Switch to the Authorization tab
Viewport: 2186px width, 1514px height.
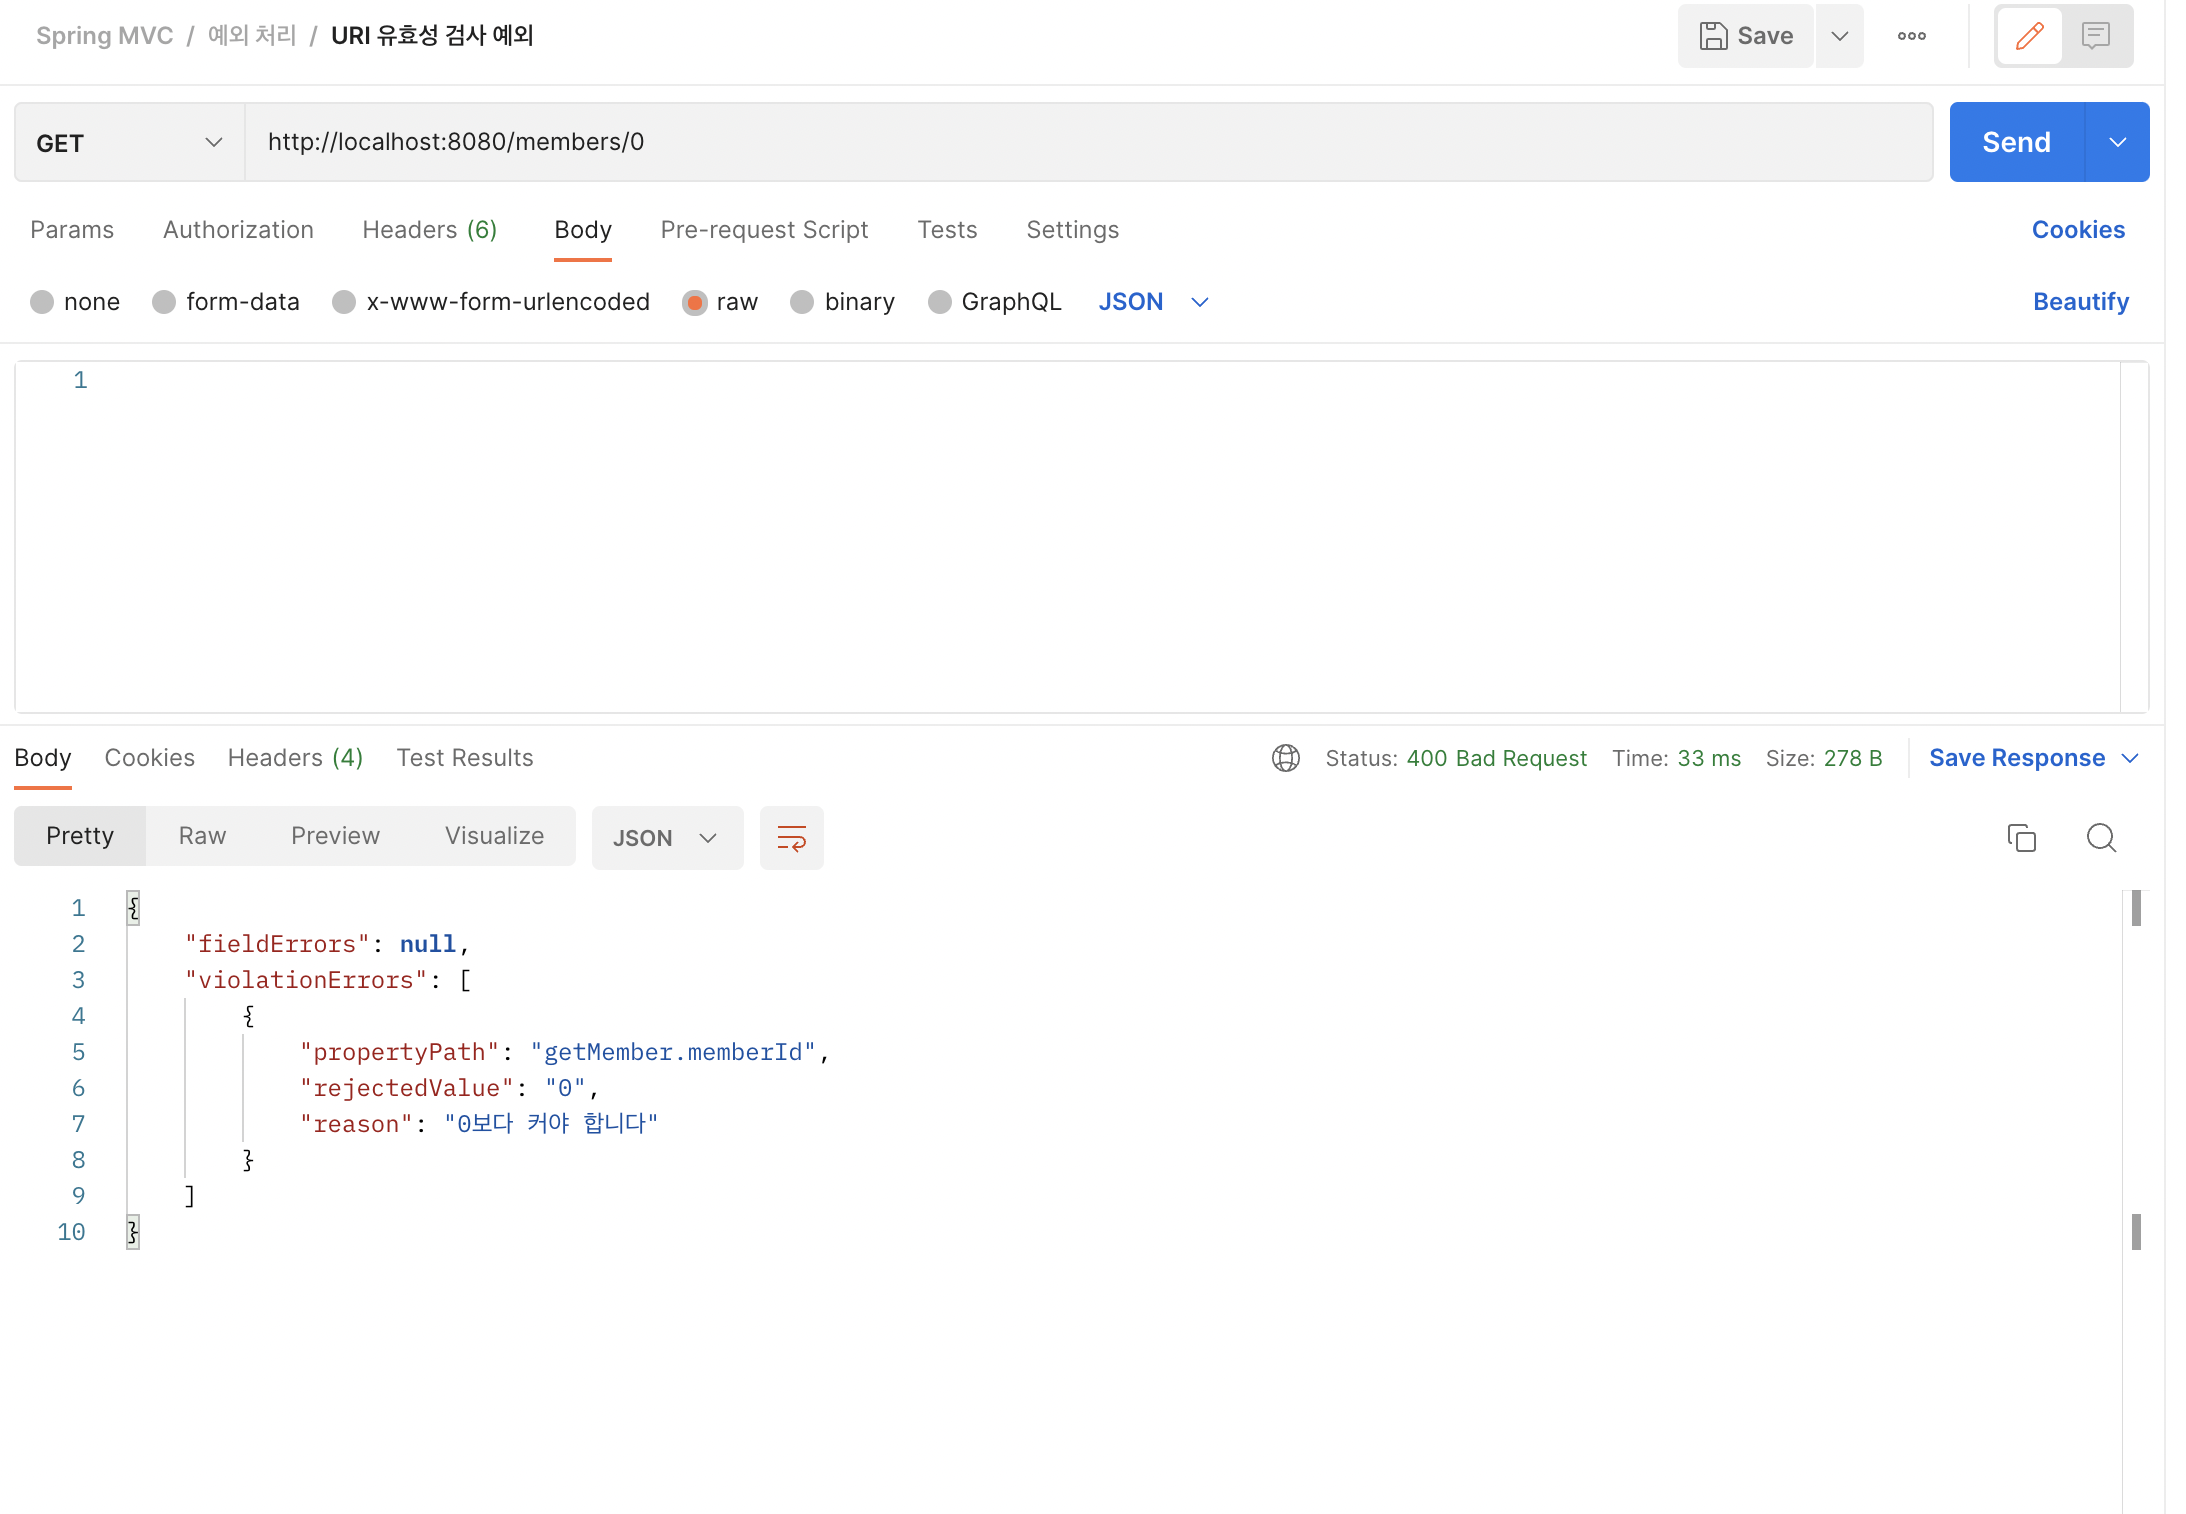point(238,230)
